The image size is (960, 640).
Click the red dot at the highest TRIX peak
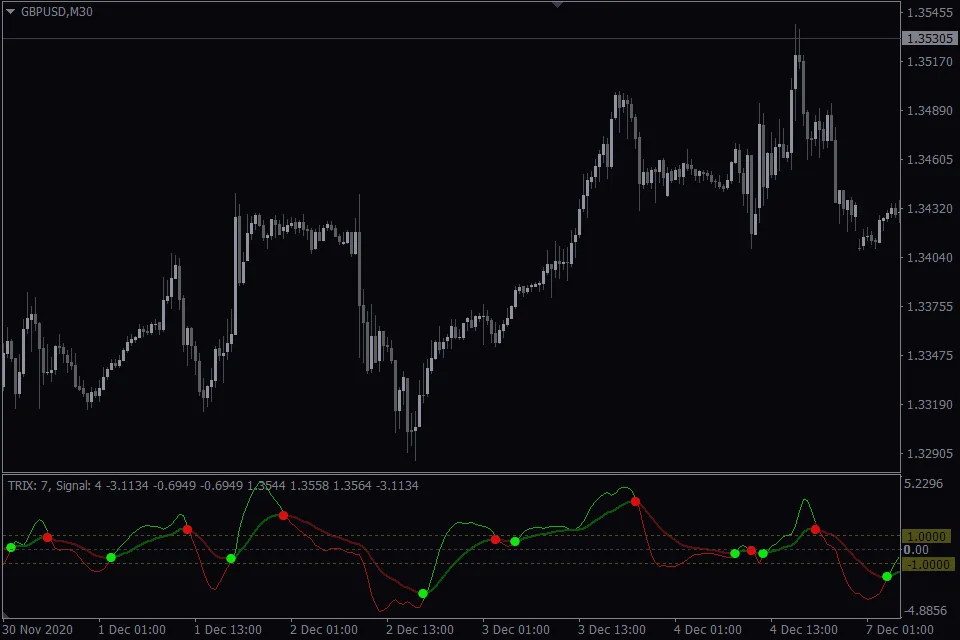click(x=637, y=500)
